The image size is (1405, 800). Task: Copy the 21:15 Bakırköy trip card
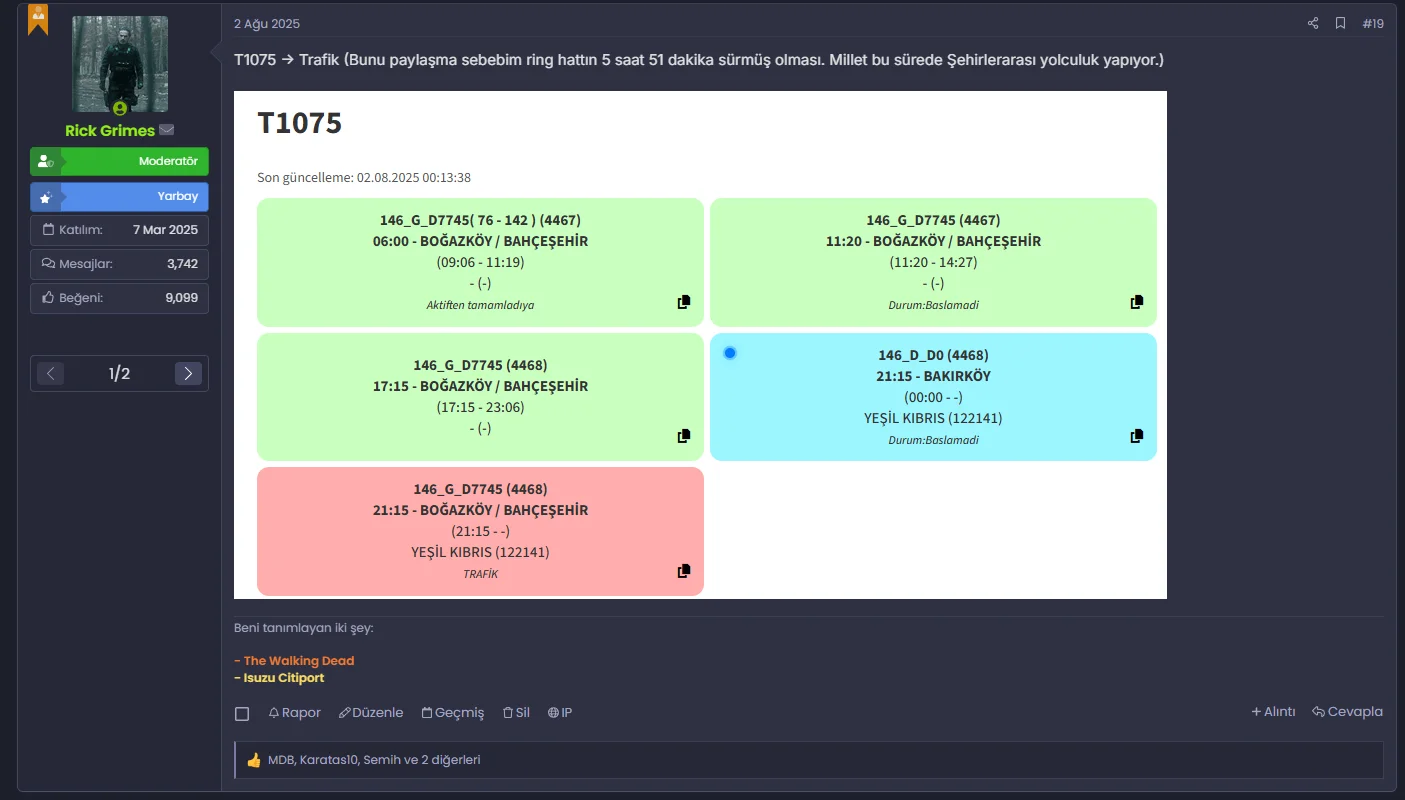click(1137, 436)
